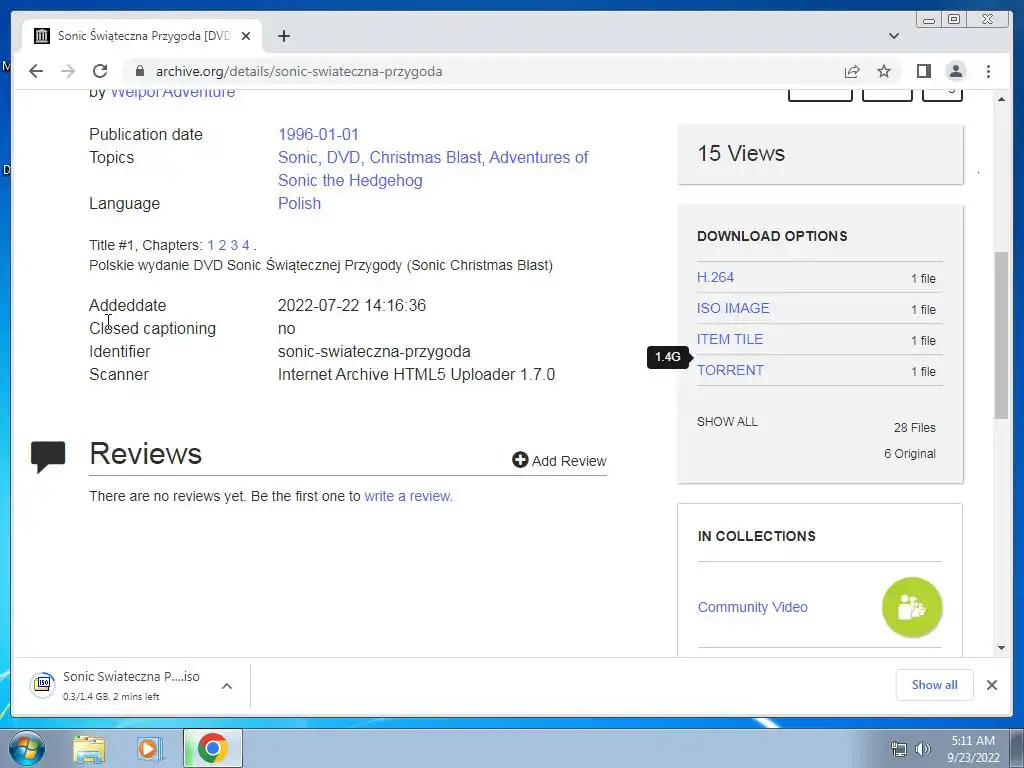Open the DVD topic link
This screenshot has width=1024, height=768.
coord(345,157)
